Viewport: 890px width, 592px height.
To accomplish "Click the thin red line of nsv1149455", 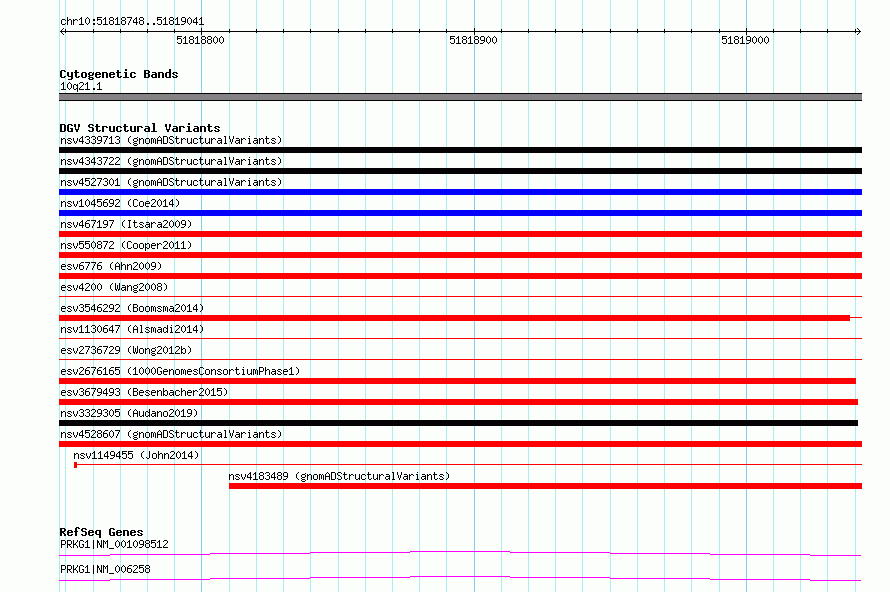I will pyautogui.click(x=468, y=465).
